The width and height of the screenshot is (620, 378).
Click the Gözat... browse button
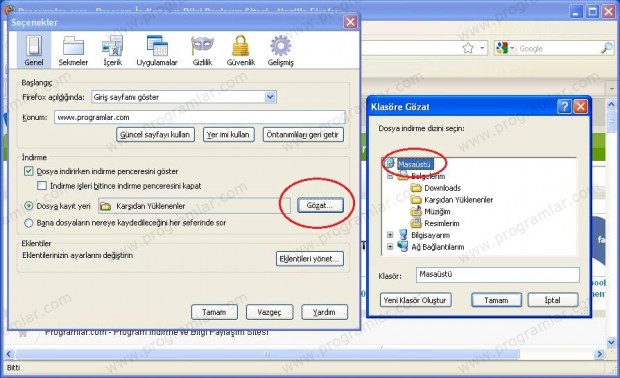pyautogui.click(x=320, y=205)
